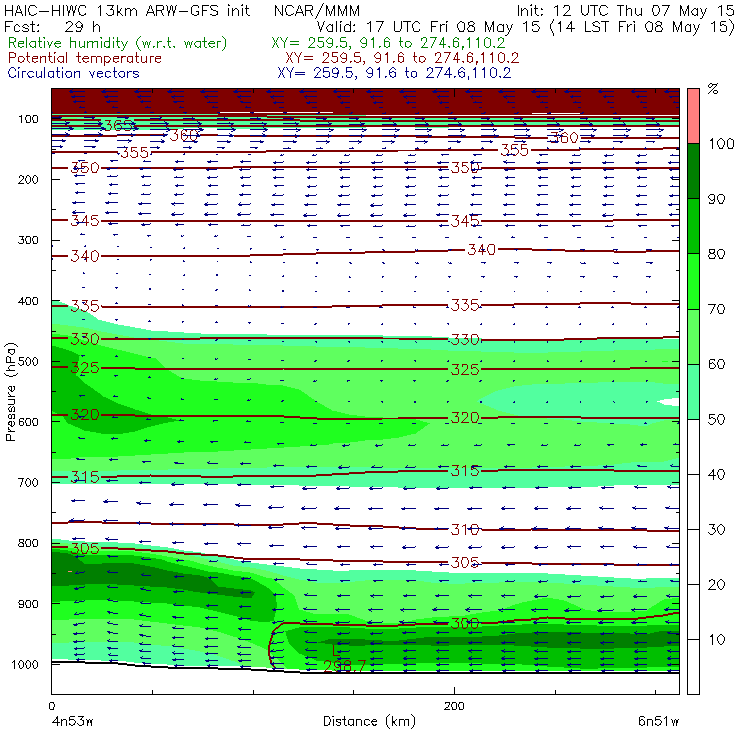Click the '500' pressure axis tick label
The image size is (740, 740).
(28, 362)
